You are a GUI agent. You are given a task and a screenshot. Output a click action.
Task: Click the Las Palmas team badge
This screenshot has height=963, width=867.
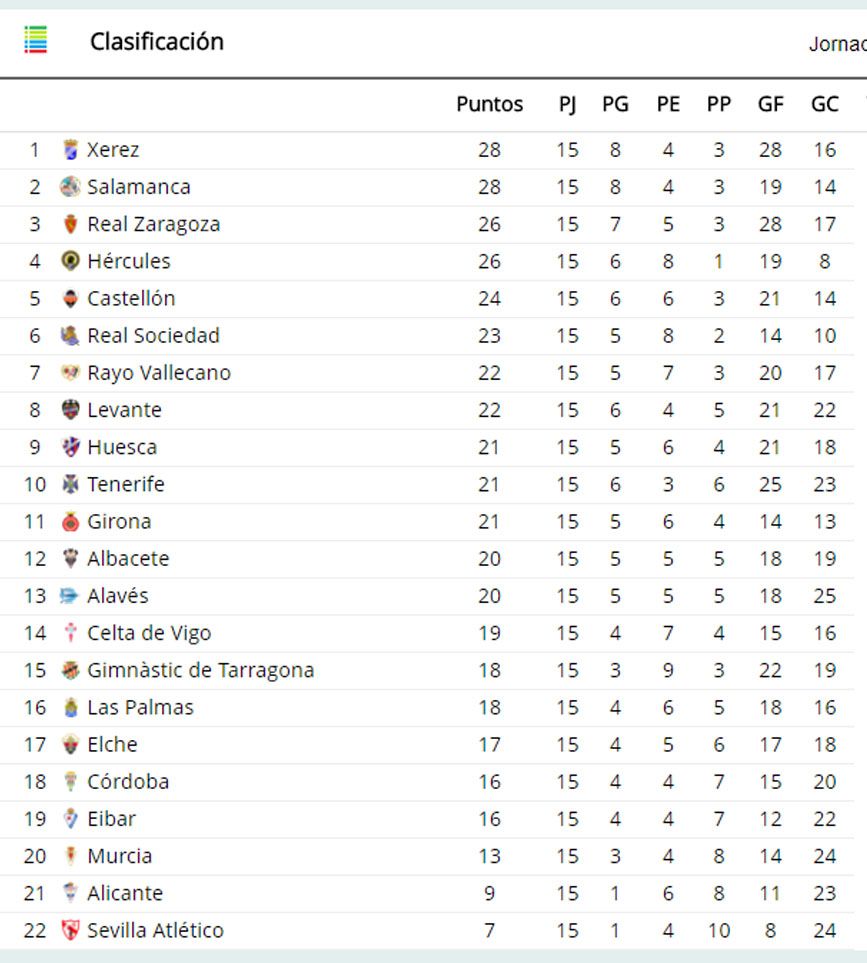(70, 707)
